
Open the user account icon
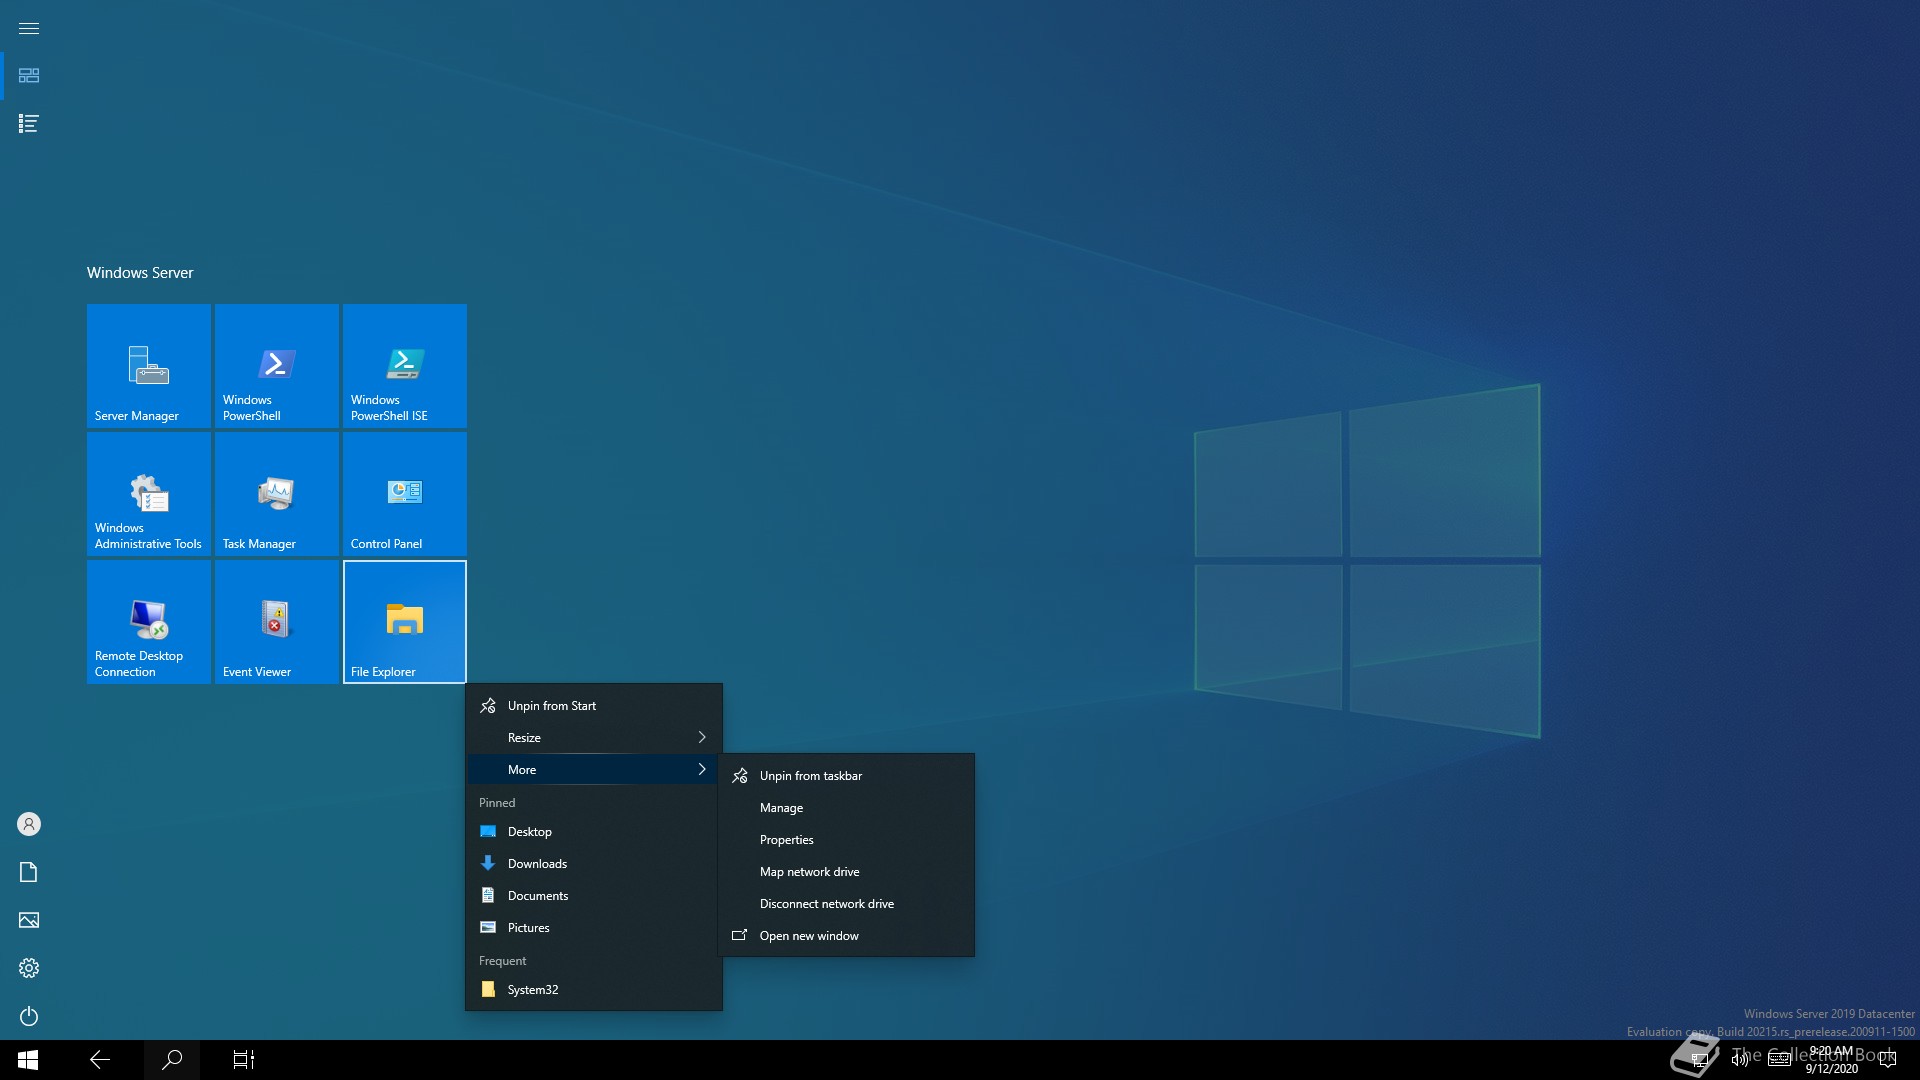(x=29, y=824)
